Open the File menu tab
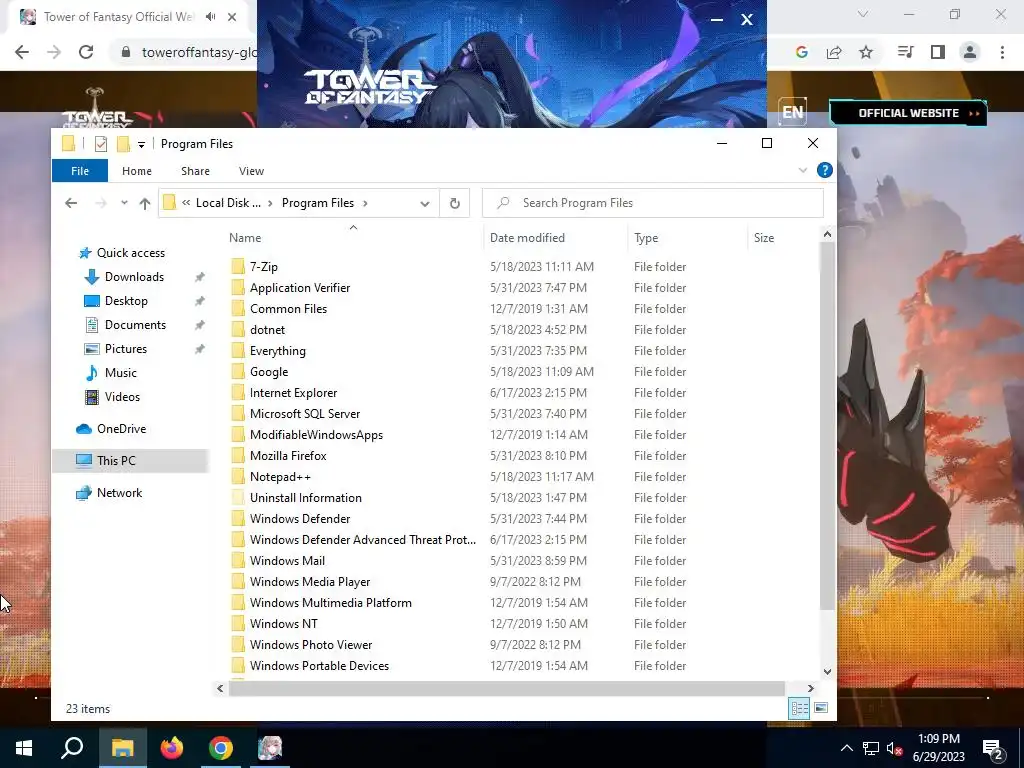The width and height of the screenshot is (1024, 768). tap(80, 171)
